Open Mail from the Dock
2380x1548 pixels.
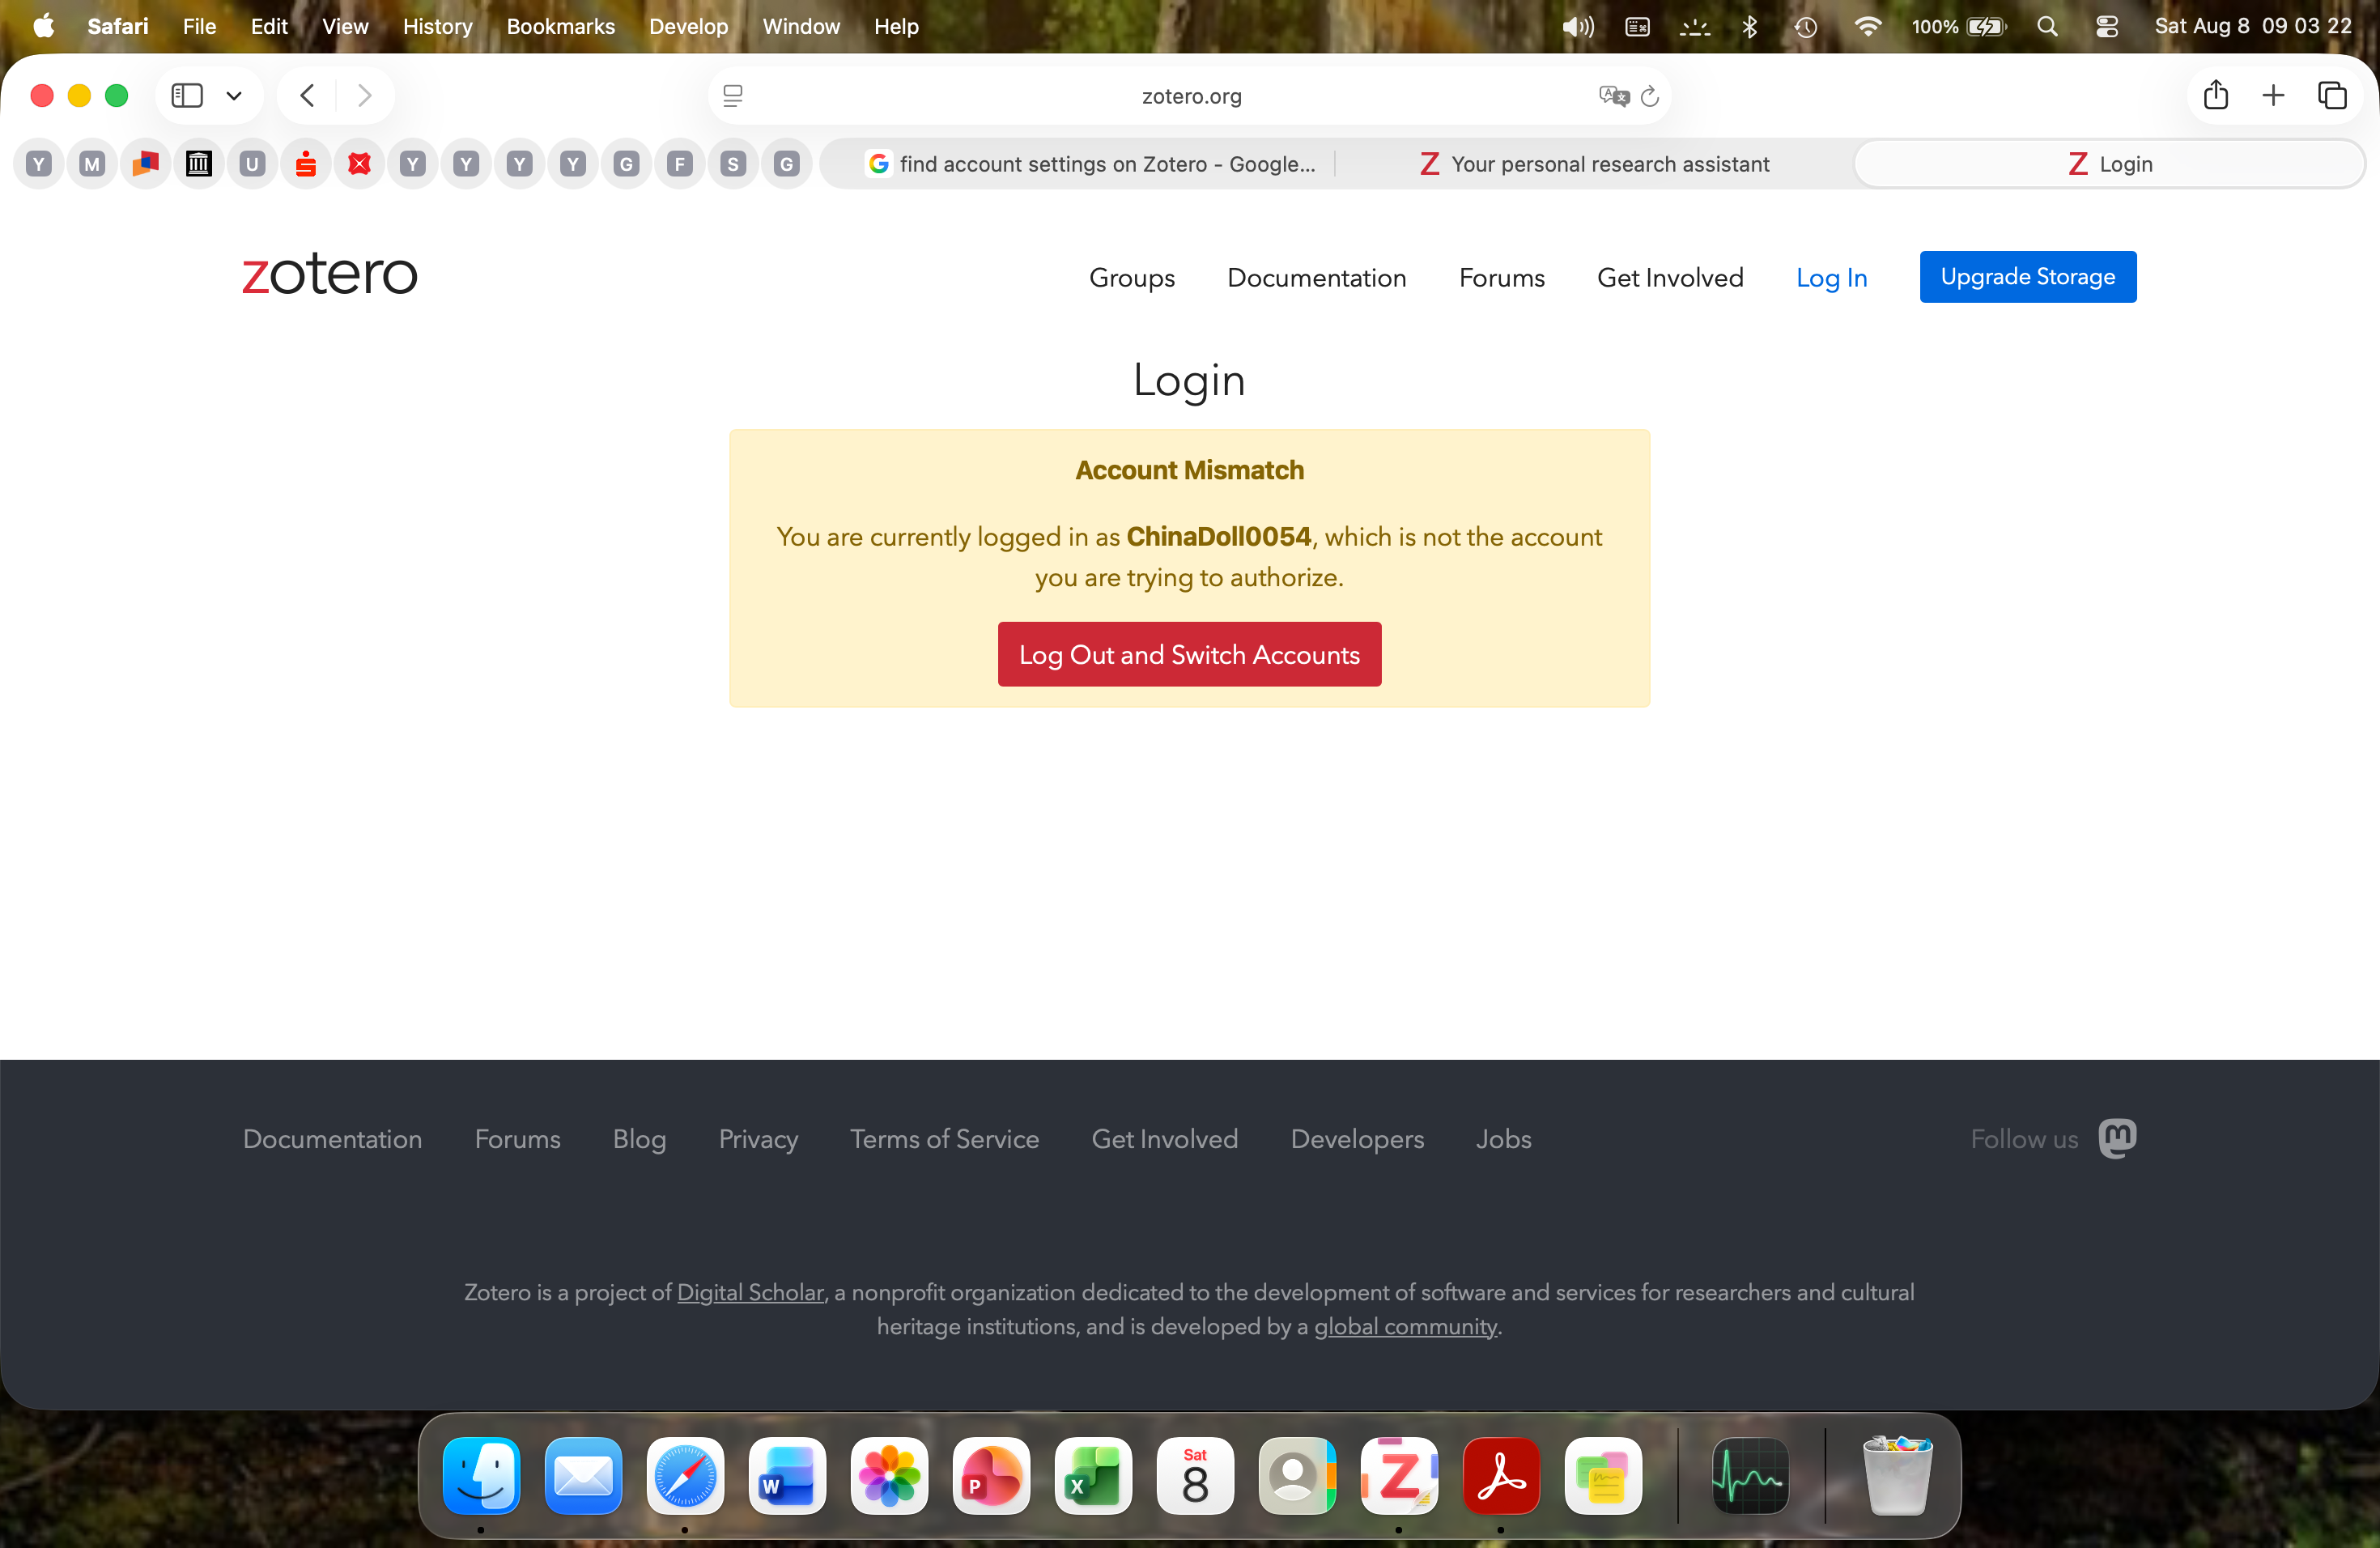583,1476
